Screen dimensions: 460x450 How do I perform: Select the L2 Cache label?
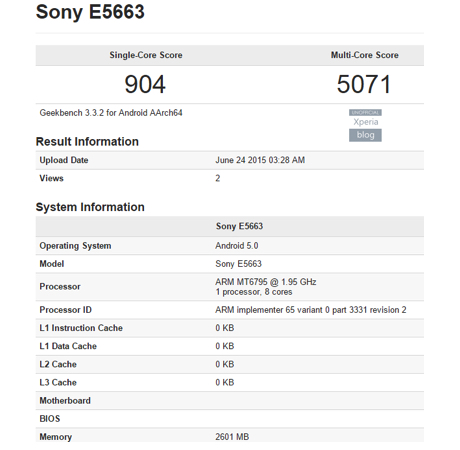pyautogui.click(x=58, y=364)
